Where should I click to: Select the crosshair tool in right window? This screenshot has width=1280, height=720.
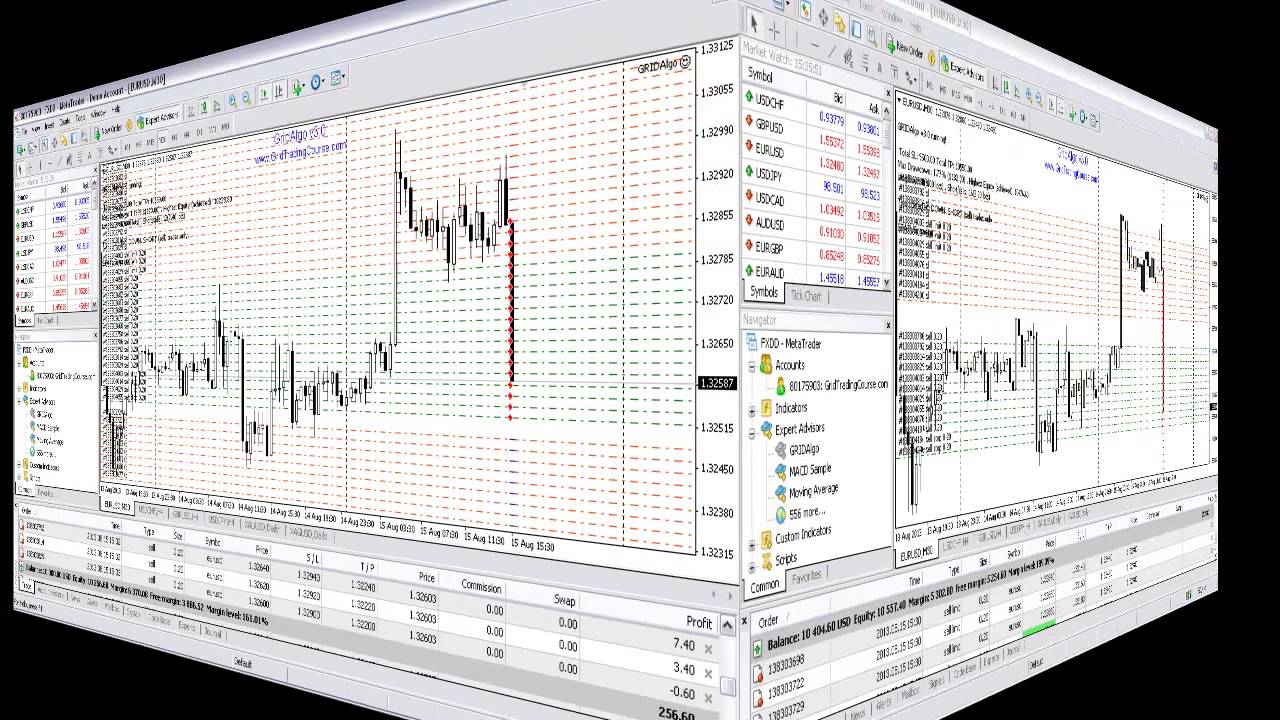[x=773, y=30]
